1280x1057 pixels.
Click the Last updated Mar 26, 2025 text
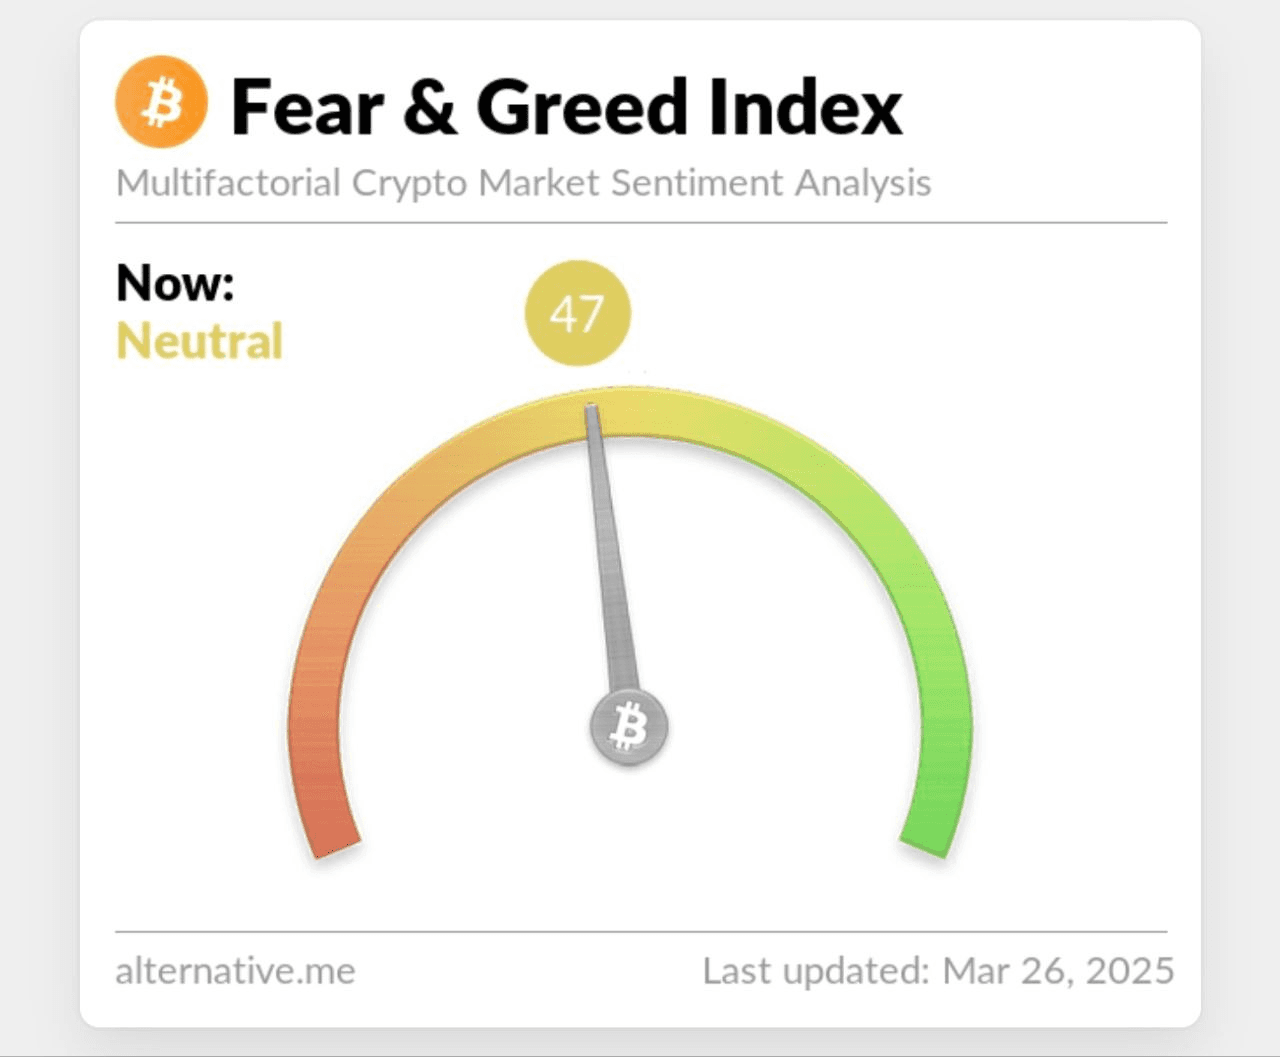(x=938, y=971)
